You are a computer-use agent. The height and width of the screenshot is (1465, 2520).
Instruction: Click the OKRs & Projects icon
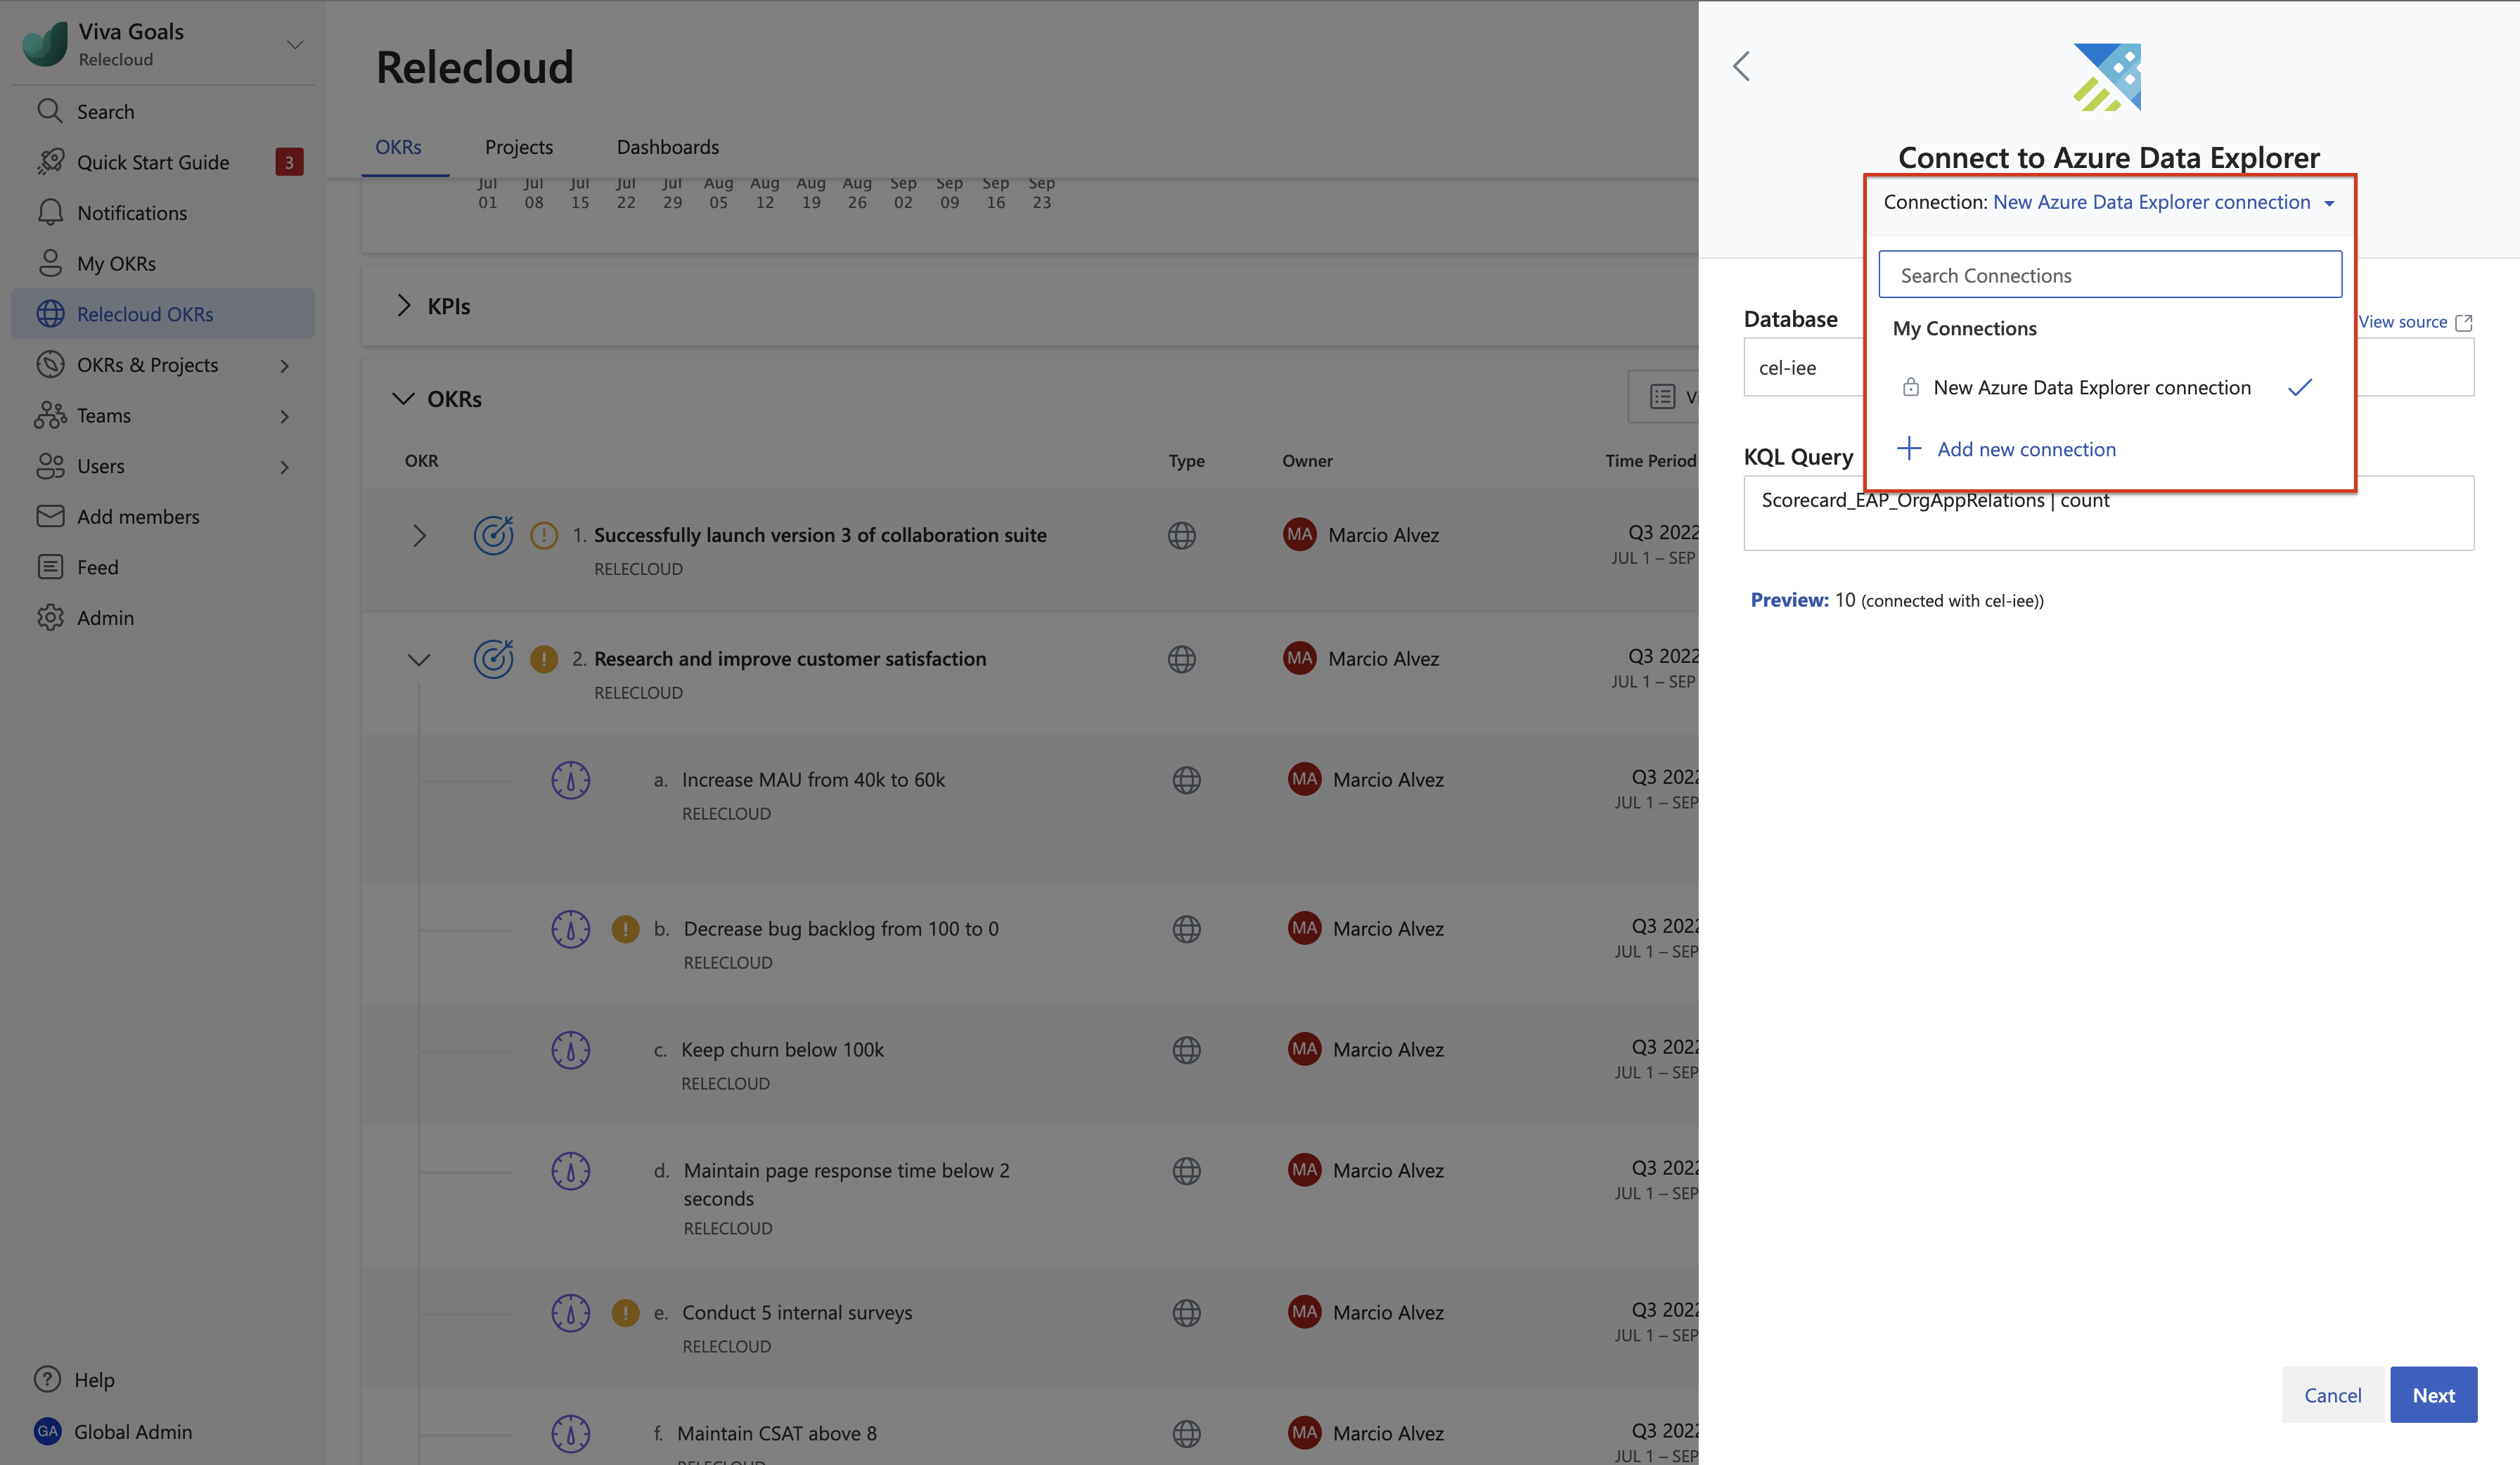tap(50, 364)
